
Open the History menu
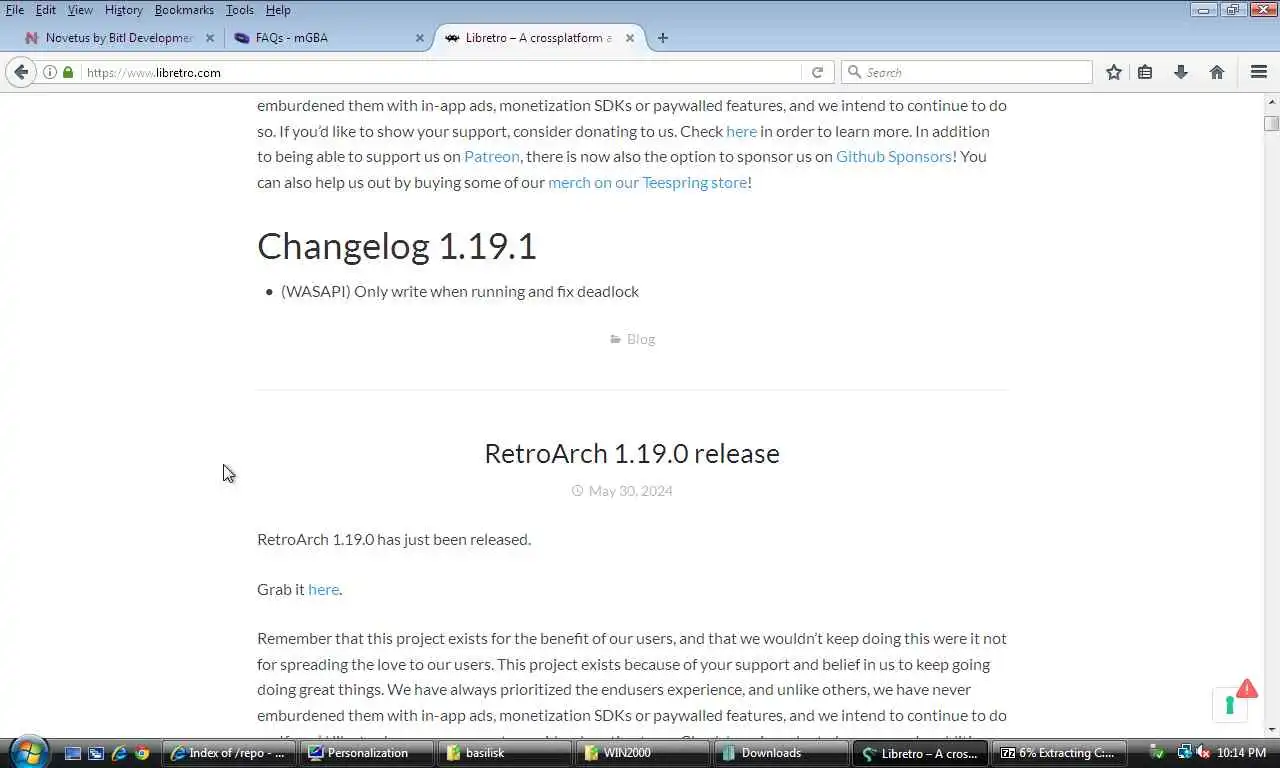click(x=124, y=10)
